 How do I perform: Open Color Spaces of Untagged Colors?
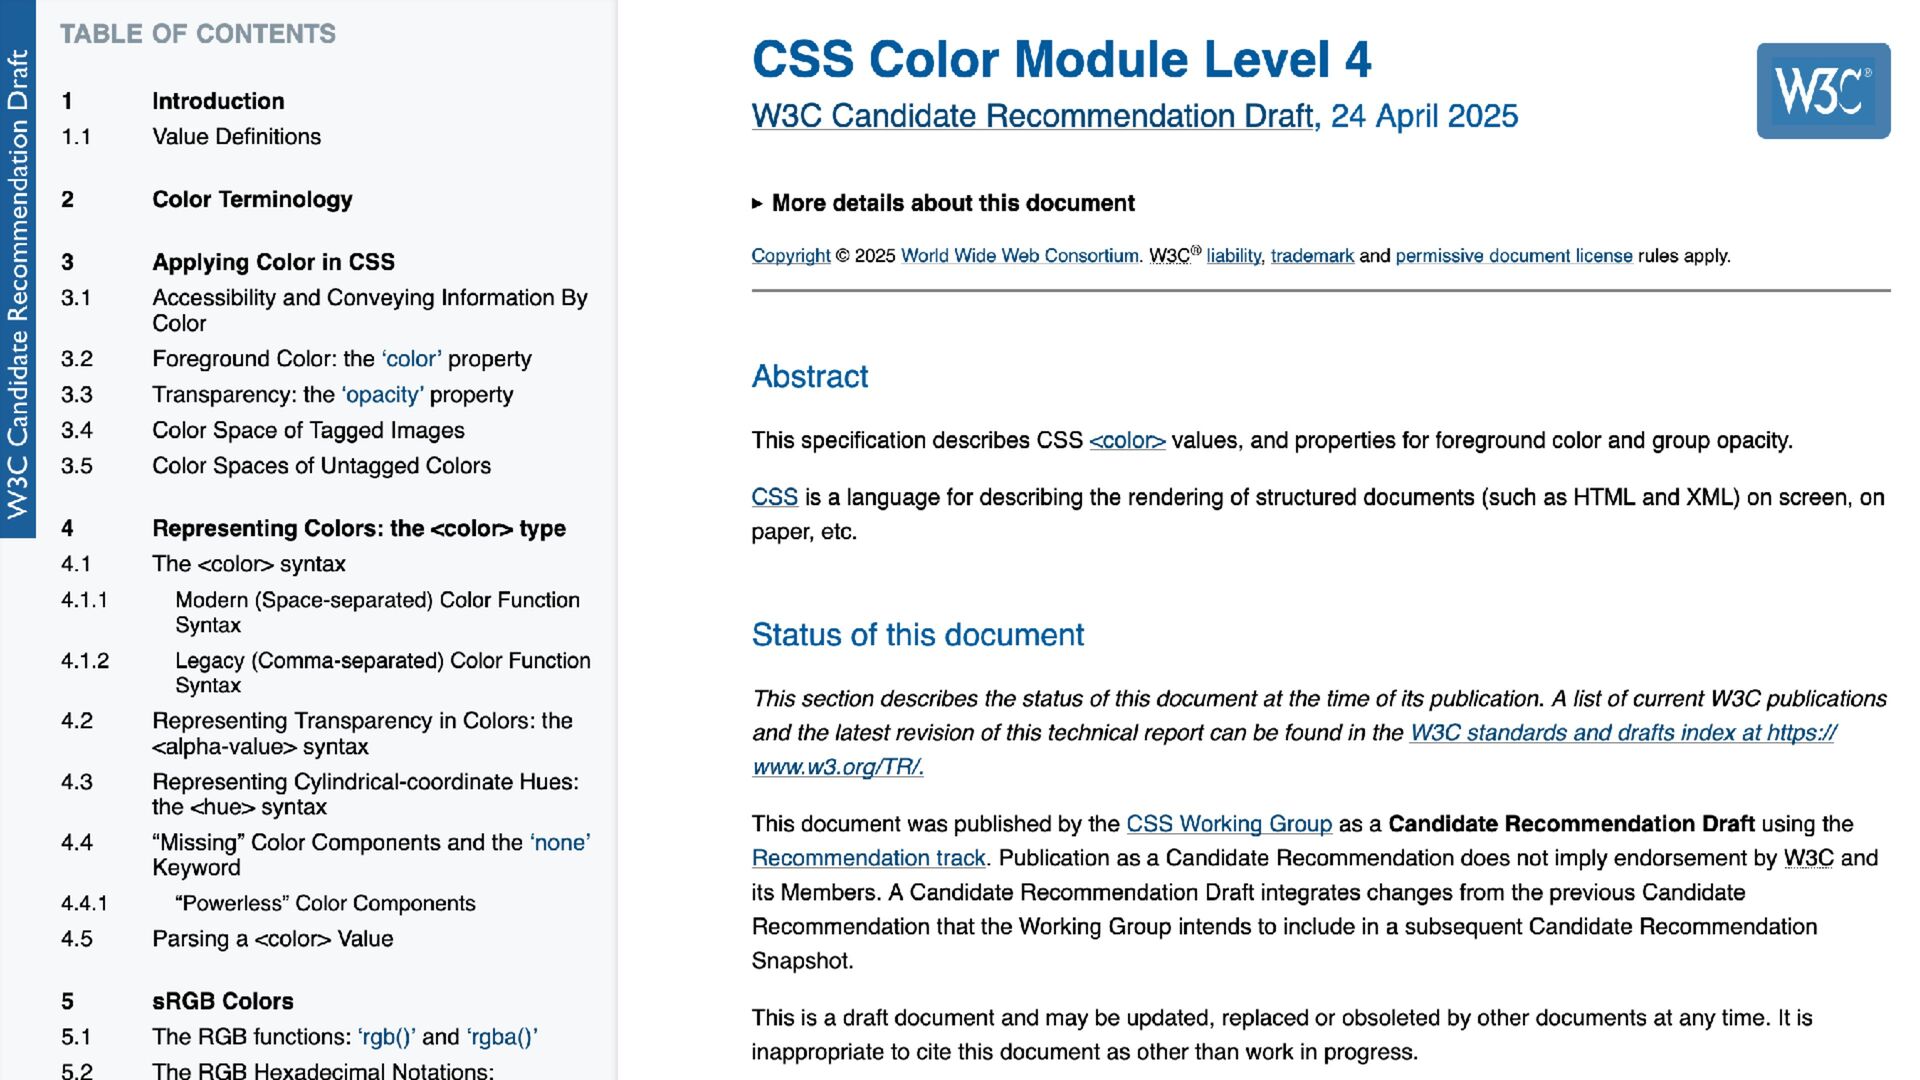click(x=321, y=466)
